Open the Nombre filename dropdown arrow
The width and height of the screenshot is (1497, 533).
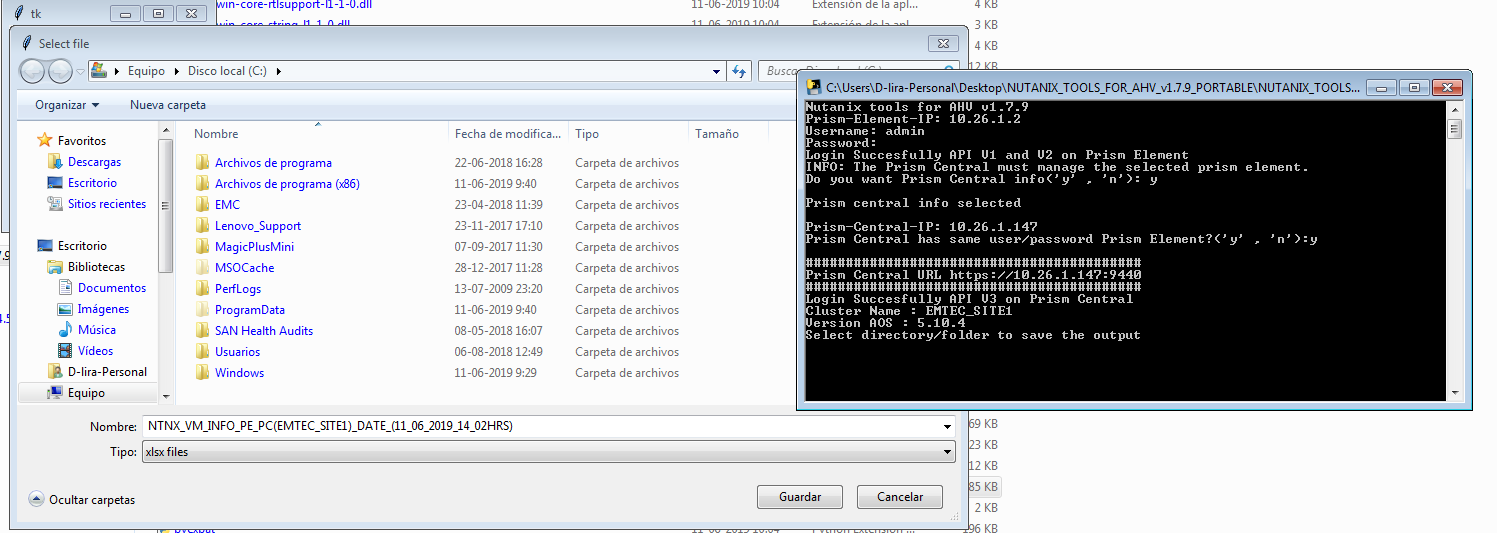click(947, 427)
